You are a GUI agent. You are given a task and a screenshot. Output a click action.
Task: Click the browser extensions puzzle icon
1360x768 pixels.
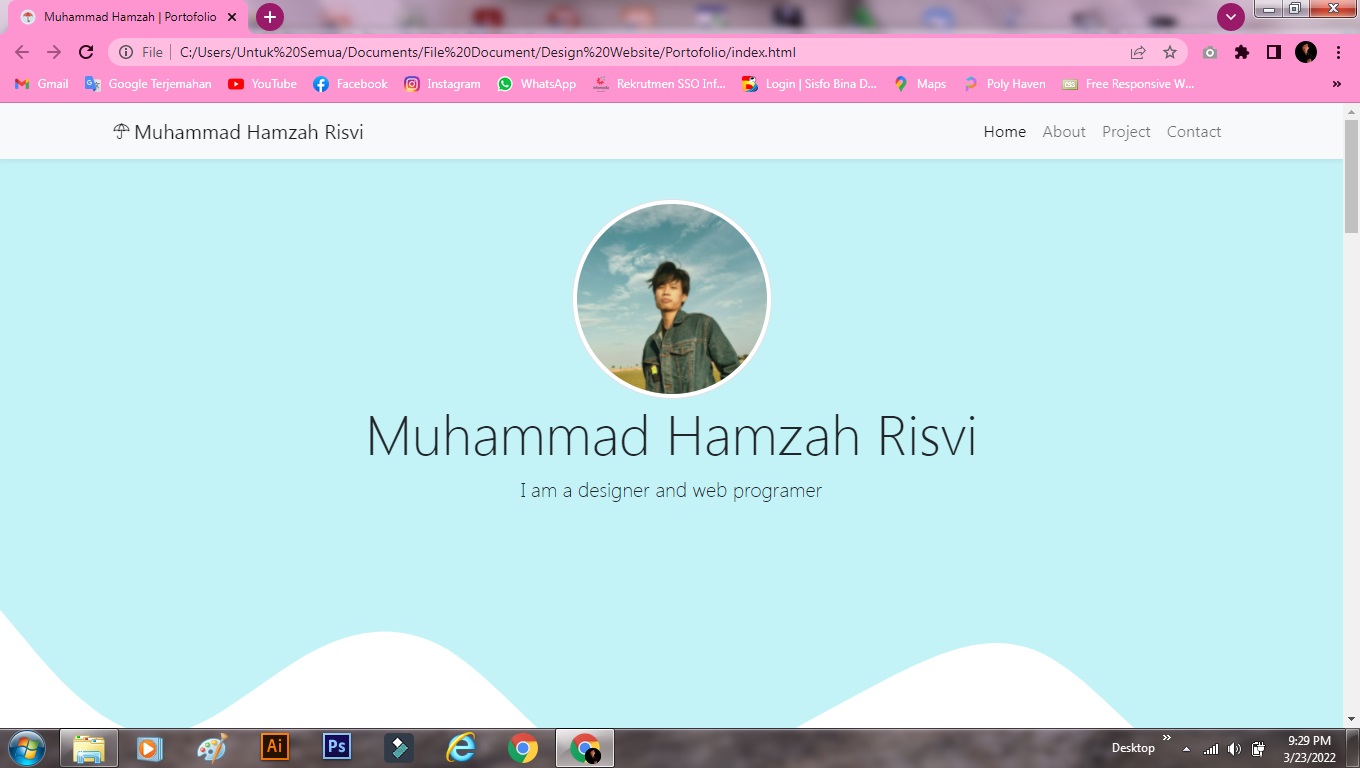[1241, 52]
